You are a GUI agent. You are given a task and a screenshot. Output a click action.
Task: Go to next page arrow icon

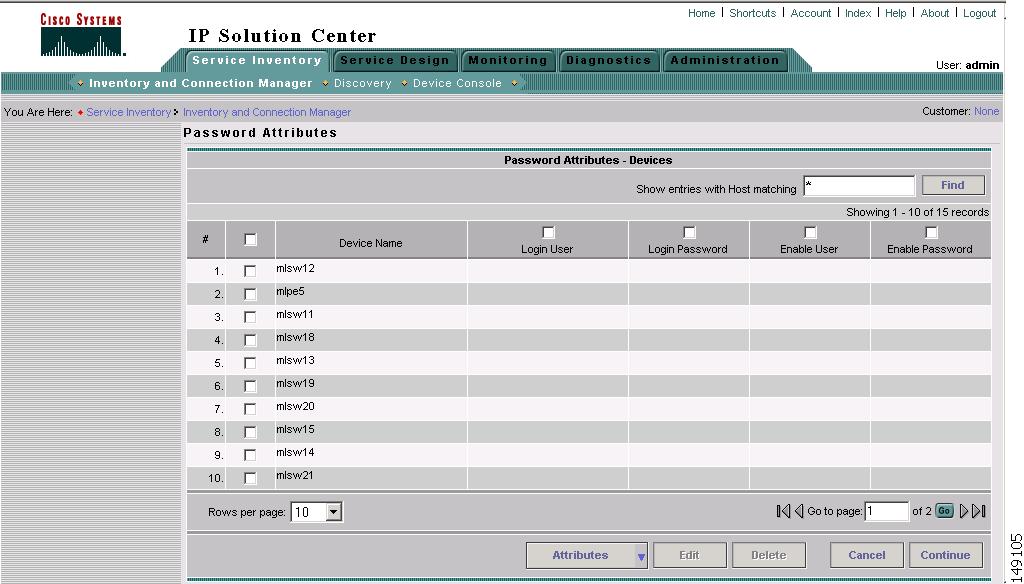pyautogui.click(x=964, y=511)
